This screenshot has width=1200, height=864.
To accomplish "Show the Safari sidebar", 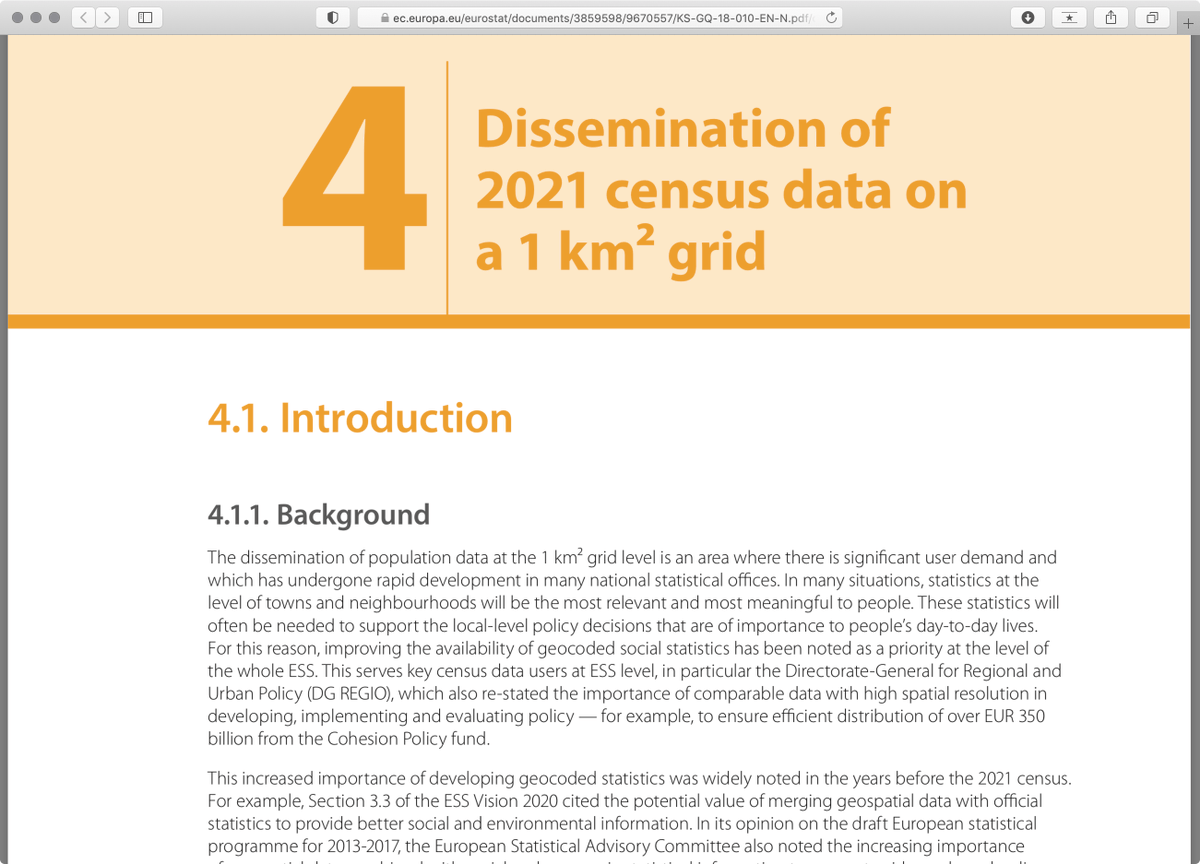I will pos(145,17).
